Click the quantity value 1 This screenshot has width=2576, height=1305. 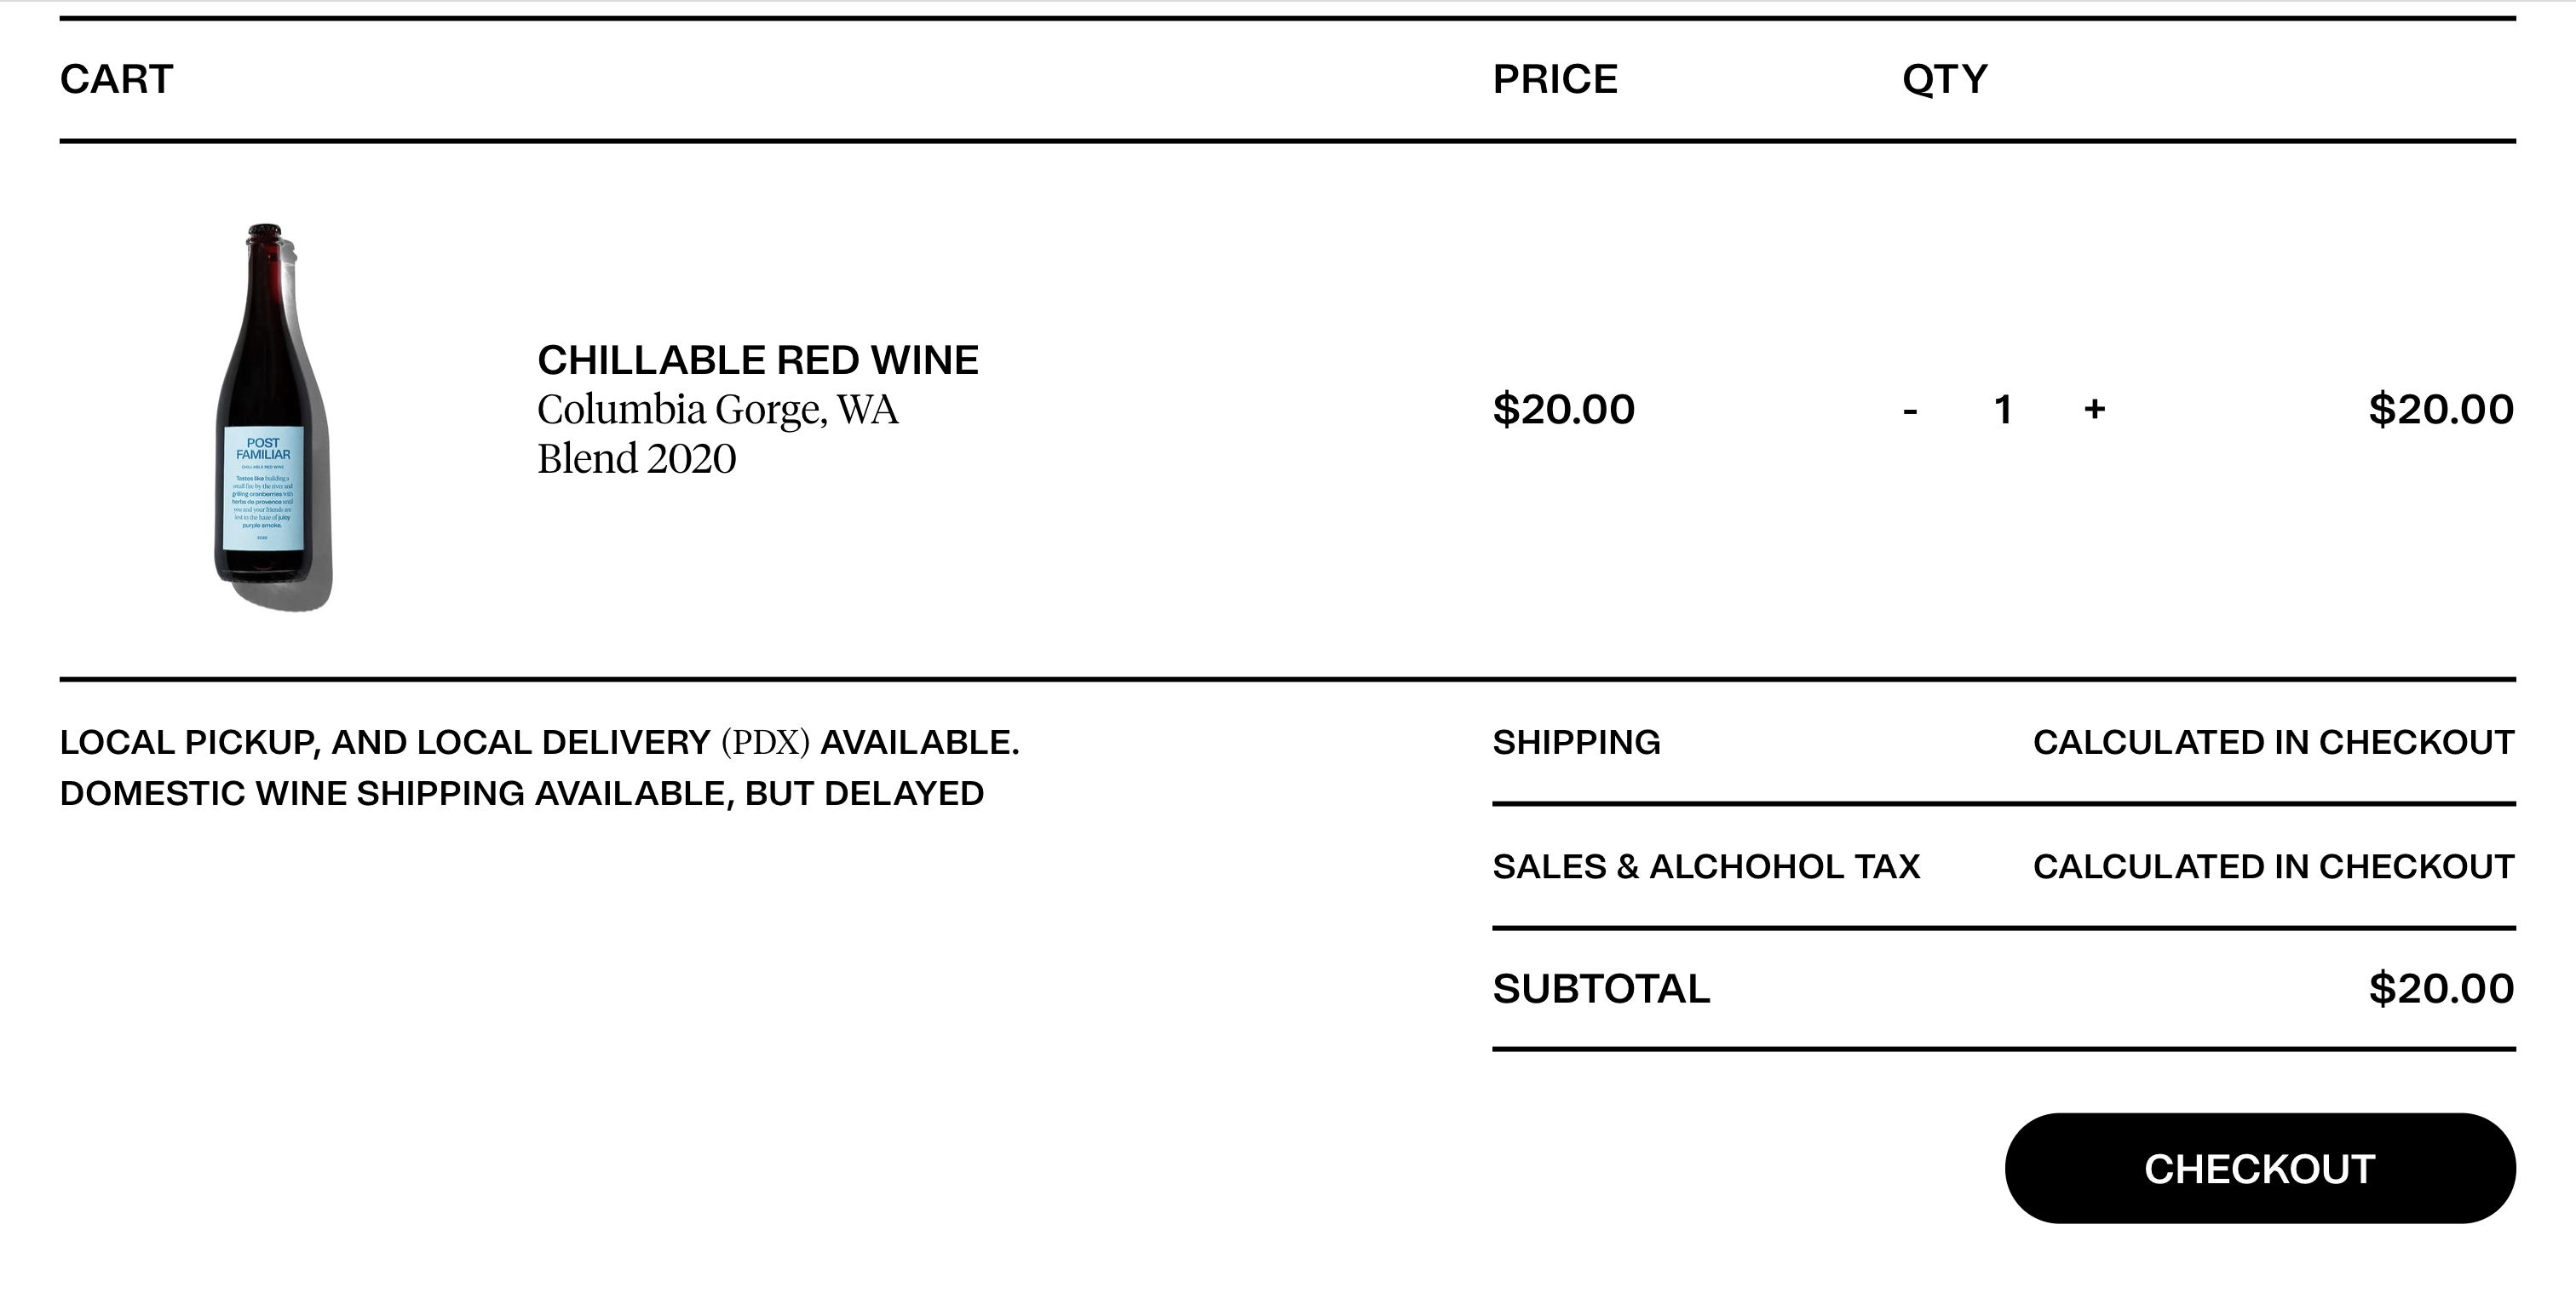click(2002, 410)
